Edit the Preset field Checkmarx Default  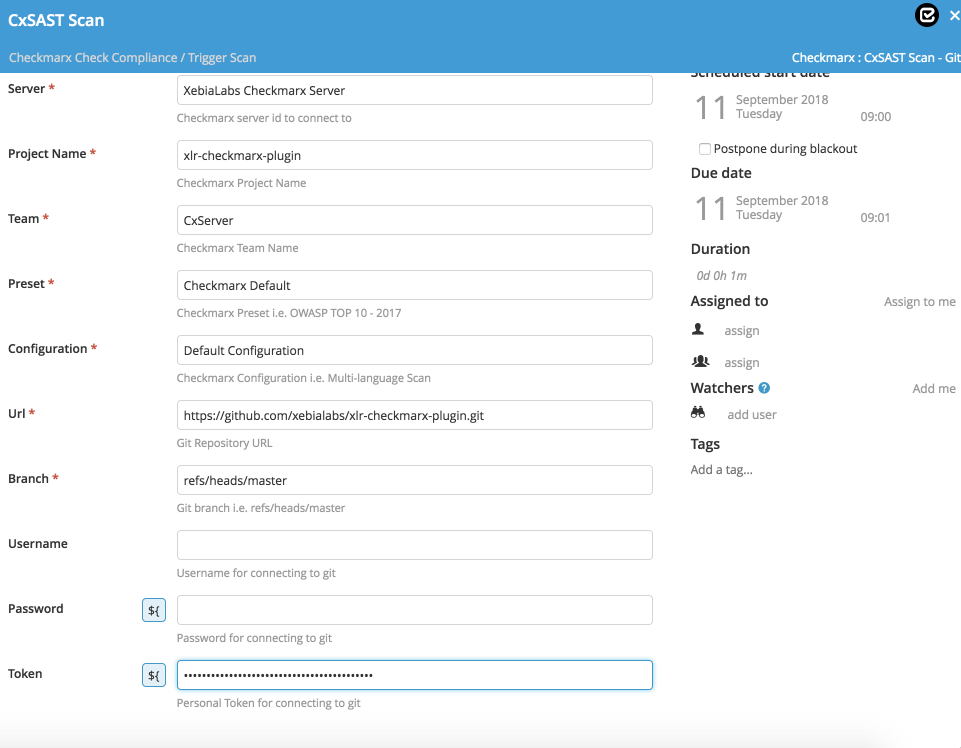pos(415,285)
